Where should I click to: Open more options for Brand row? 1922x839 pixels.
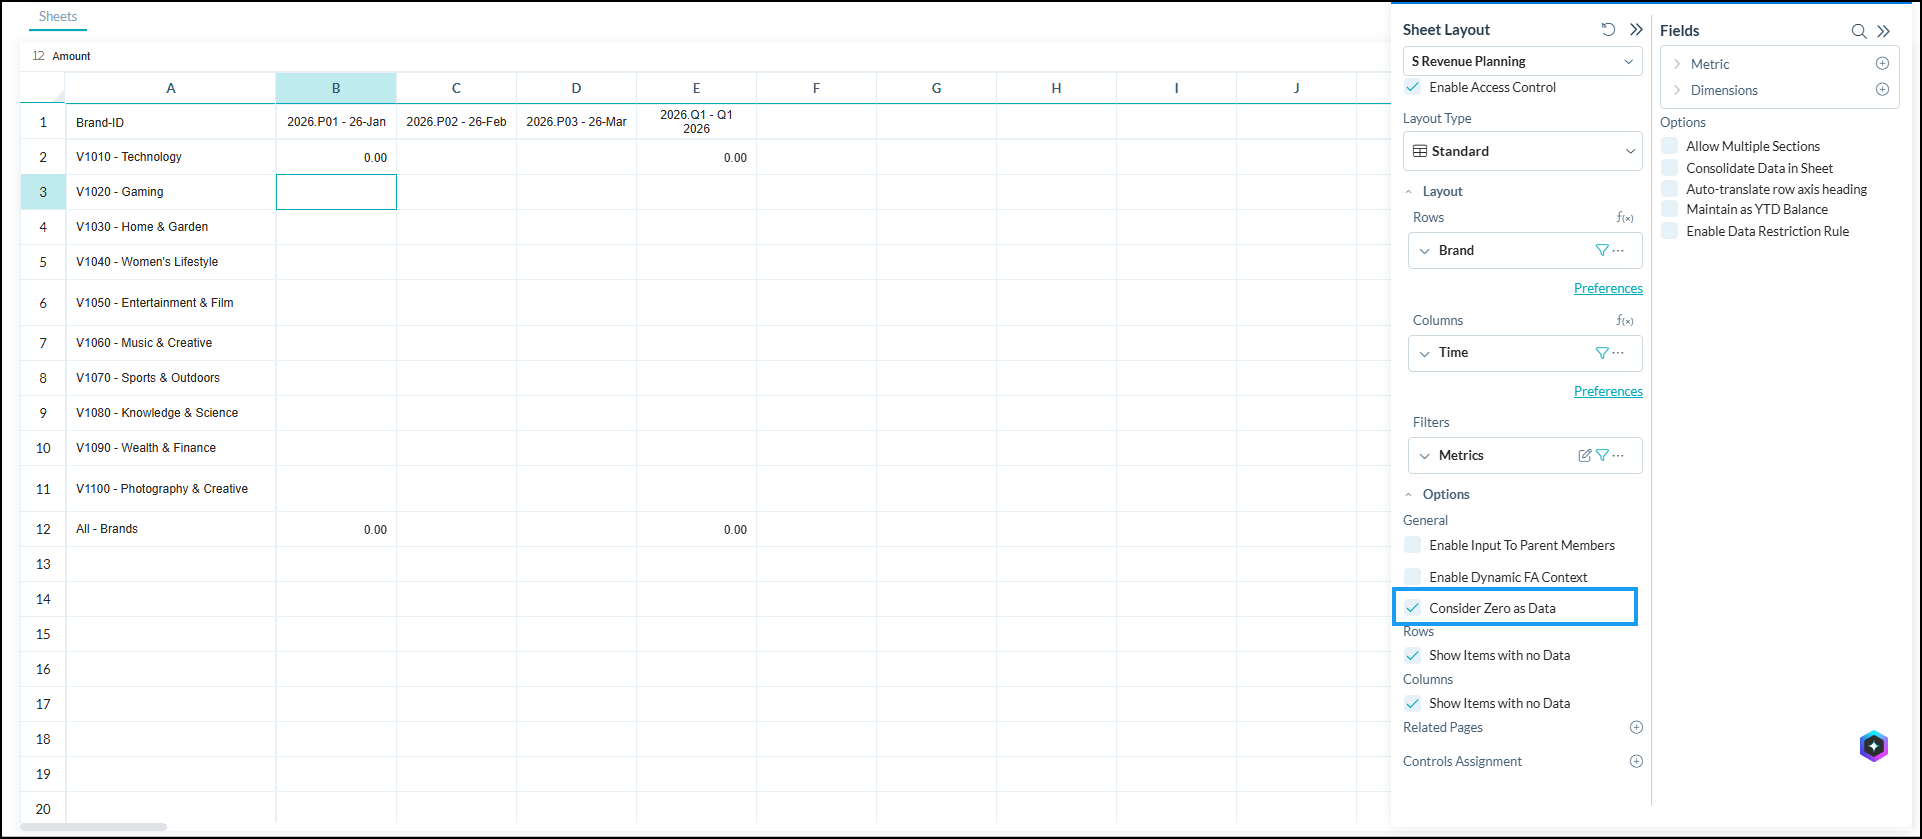click(x=1619, y=250)
